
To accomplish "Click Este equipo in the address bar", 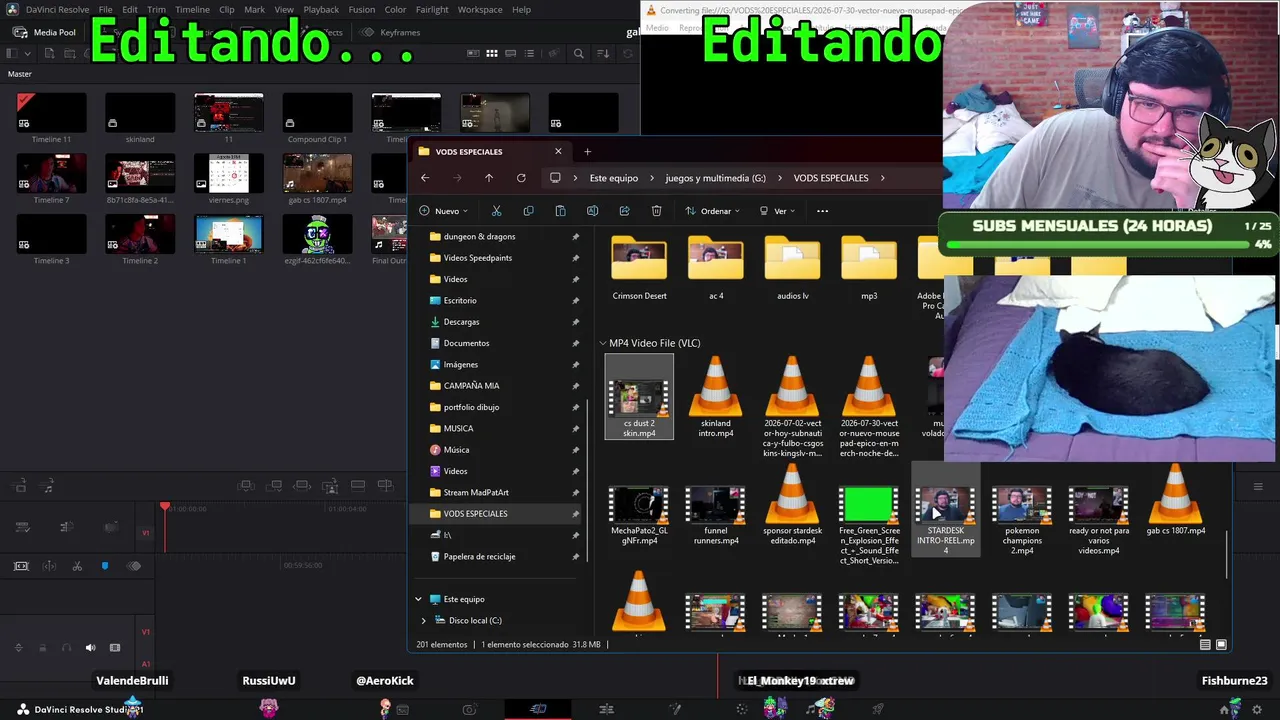I will 614,178.
